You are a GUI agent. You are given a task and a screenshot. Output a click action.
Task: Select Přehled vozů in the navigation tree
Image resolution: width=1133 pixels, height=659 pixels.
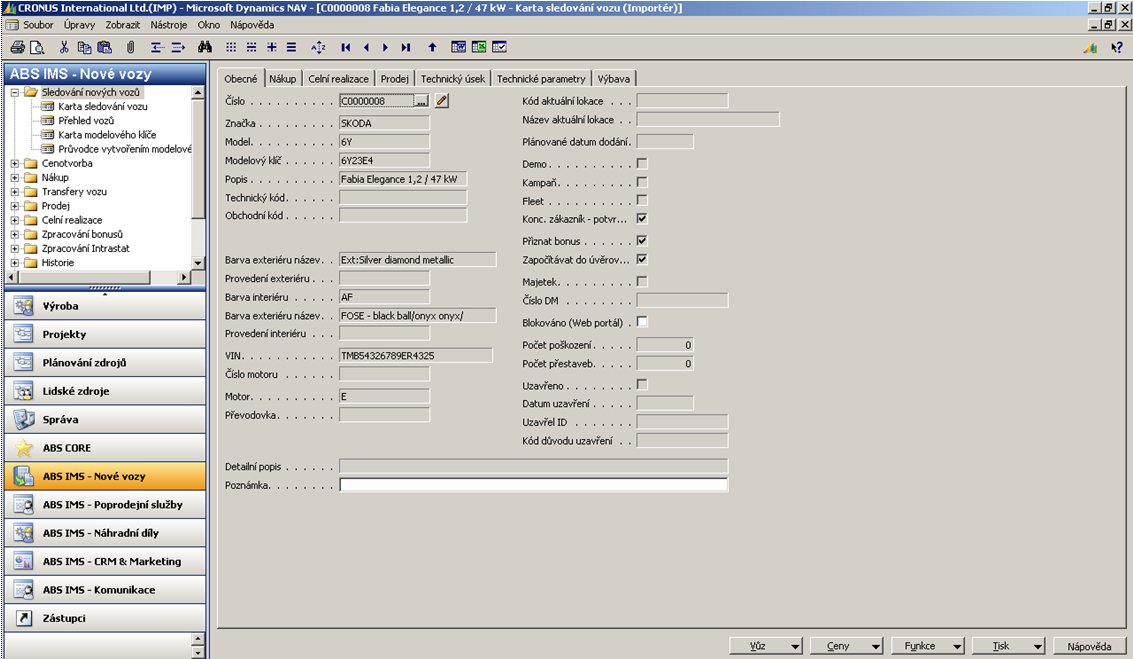point(86,121)
